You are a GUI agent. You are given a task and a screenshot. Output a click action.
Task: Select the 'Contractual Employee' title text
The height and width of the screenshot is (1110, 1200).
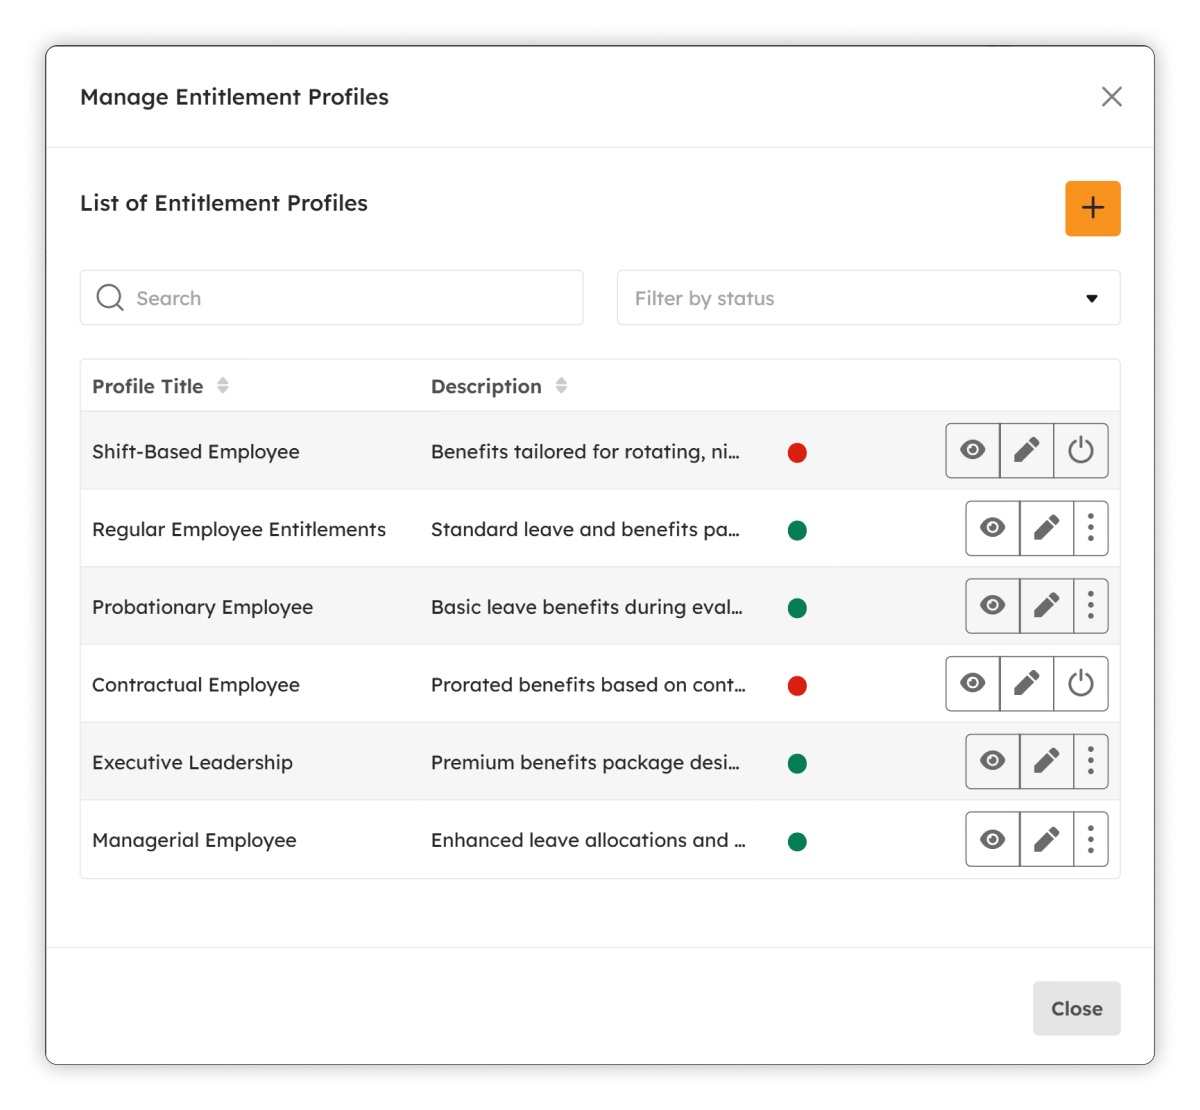point(196,685)
